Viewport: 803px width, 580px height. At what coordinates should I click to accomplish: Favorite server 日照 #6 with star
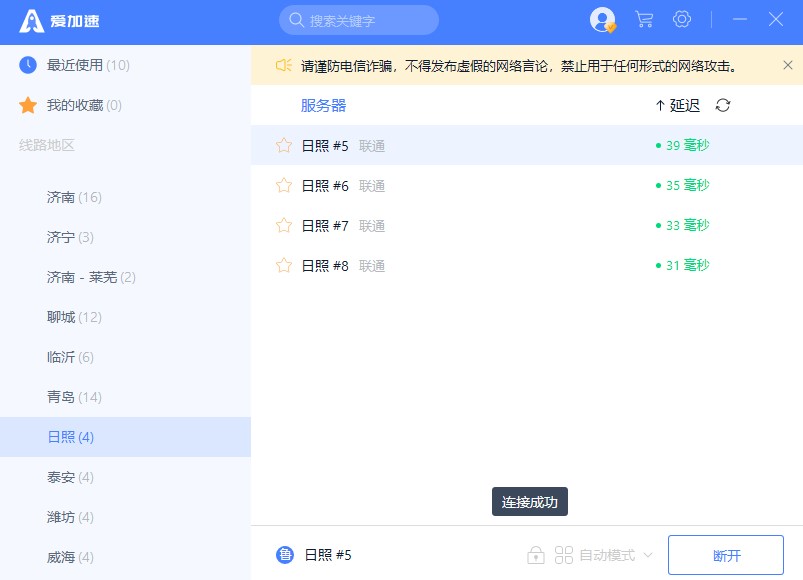pyautogui.click(x=284, y=185)
